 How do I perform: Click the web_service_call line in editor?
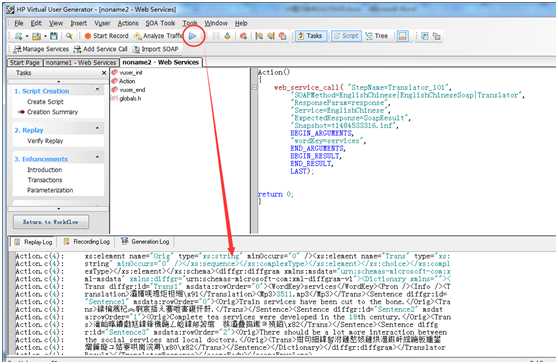[362, 88]
